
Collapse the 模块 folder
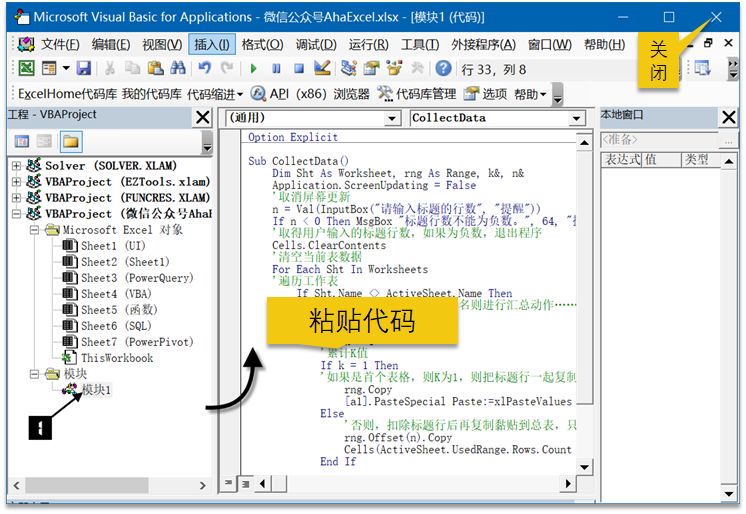(x=34, y=374)
